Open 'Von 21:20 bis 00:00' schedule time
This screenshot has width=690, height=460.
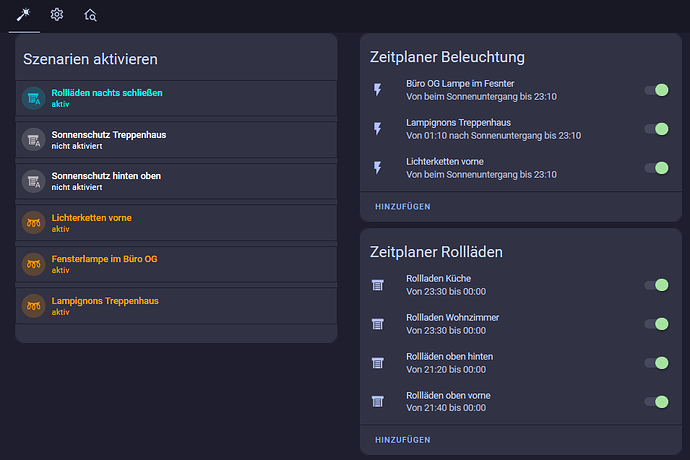point(446,369)
